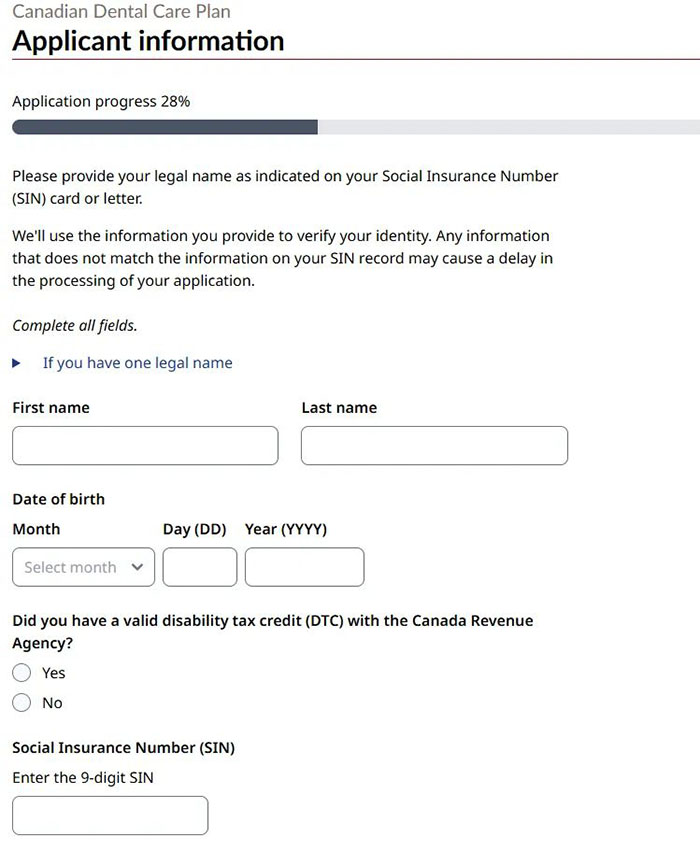Click the First name text field

coord(145,446)
